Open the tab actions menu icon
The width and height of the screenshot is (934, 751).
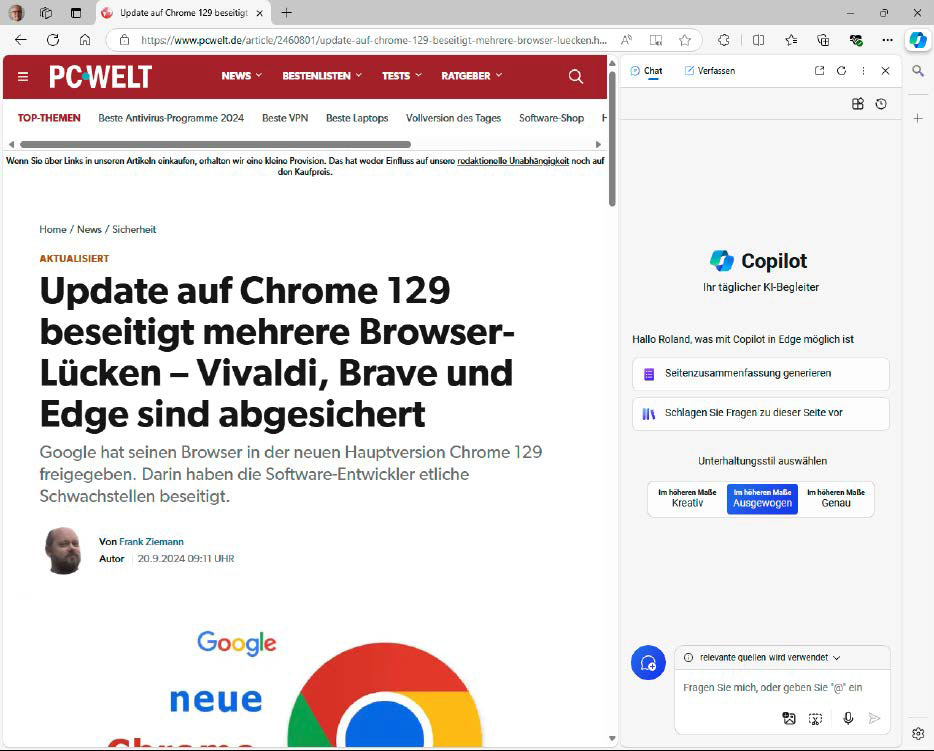[x=76, y=13]
